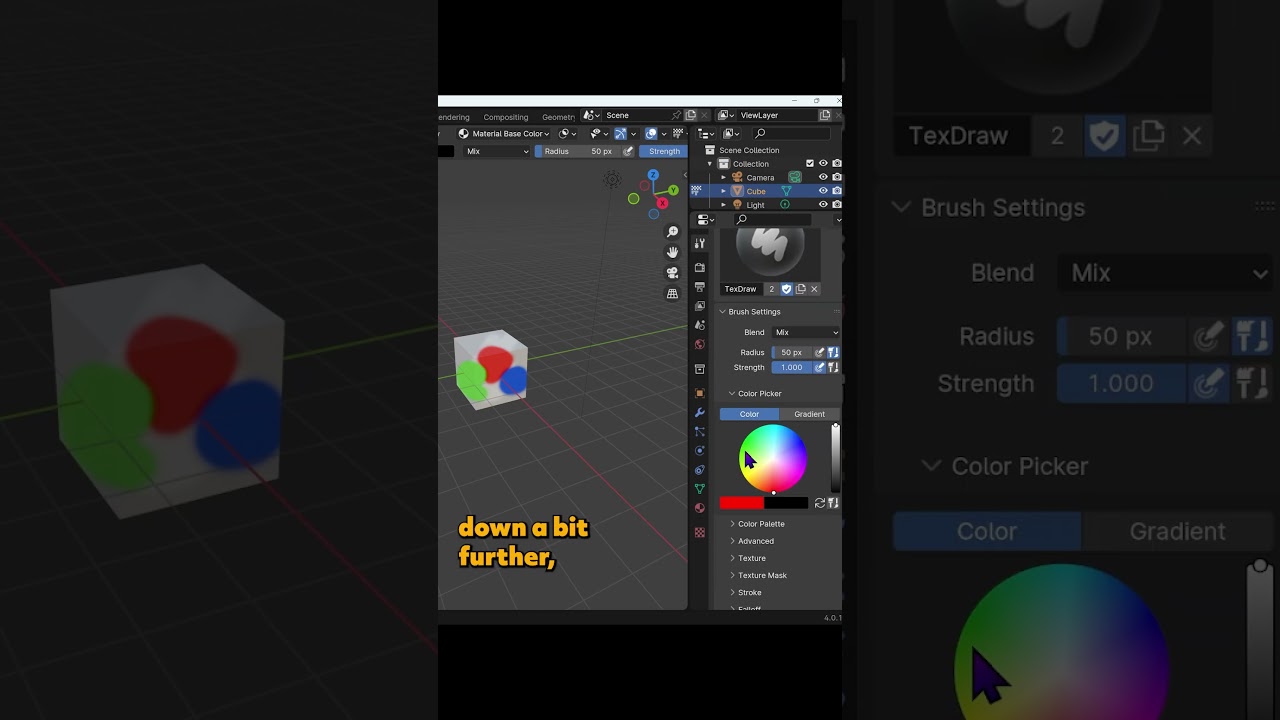Toggle strength pressure icon in Brush Settings
This screenshot has height=720, width=1280.
(820, 367)
